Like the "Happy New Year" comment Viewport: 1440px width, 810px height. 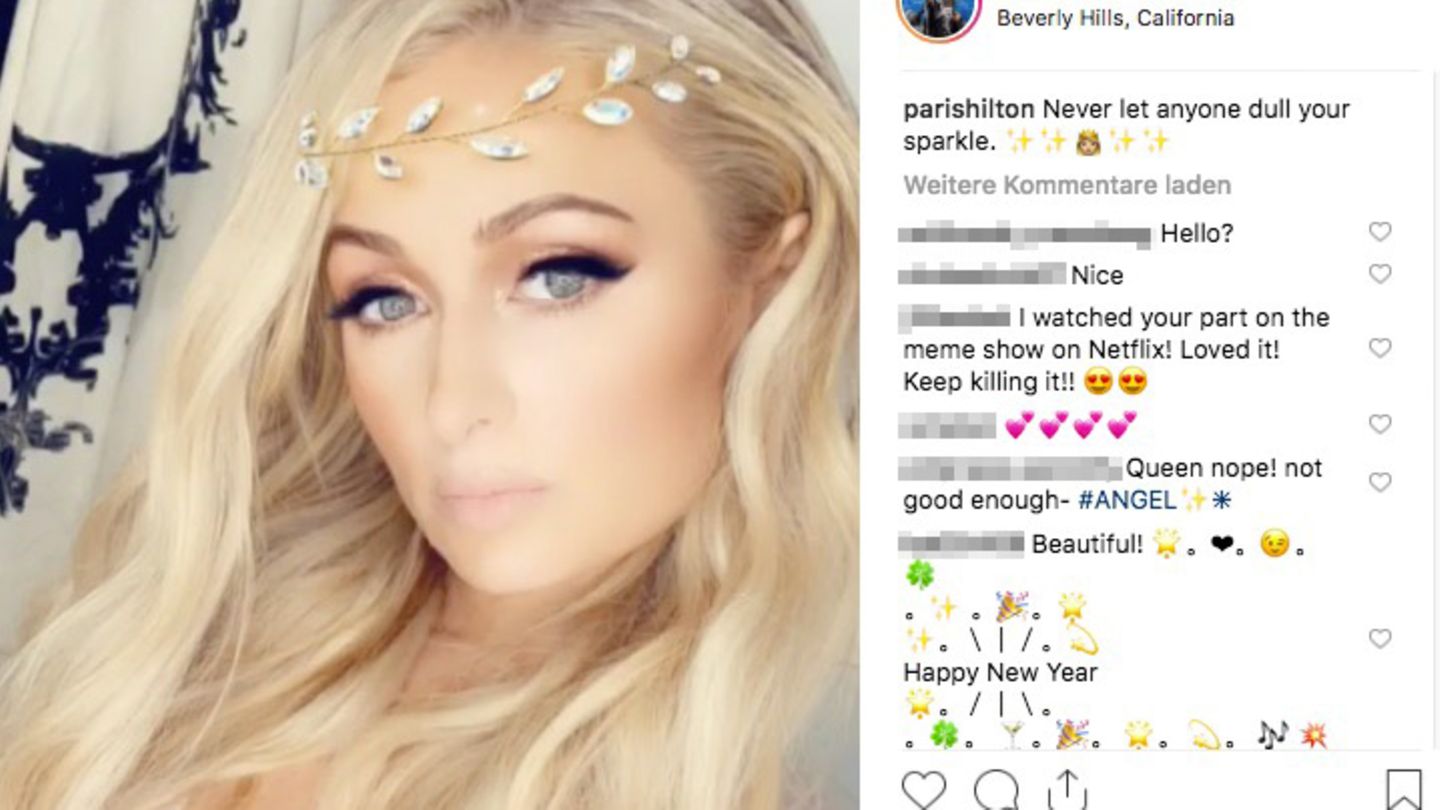[1380, 638]
